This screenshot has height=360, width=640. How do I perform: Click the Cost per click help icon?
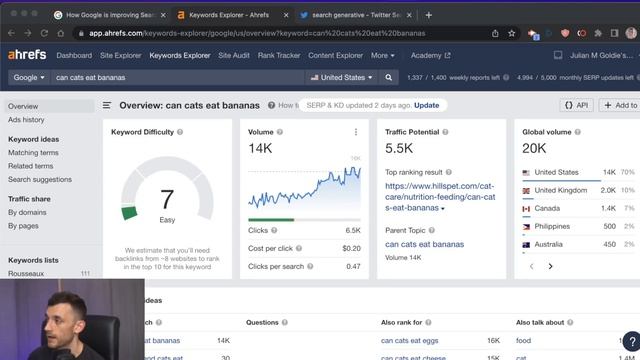299,248
